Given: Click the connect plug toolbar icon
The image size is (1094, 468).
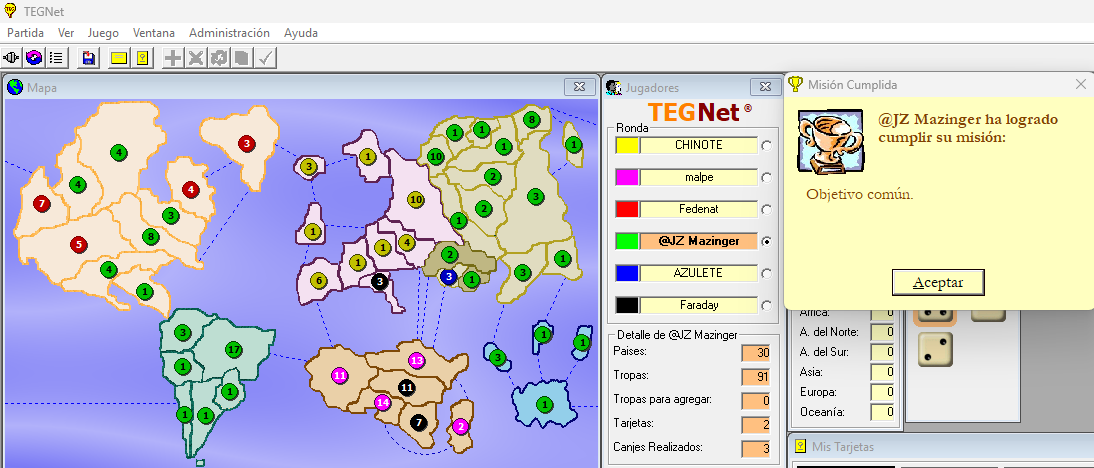Looking at the screenshot, I should [12, 58].
